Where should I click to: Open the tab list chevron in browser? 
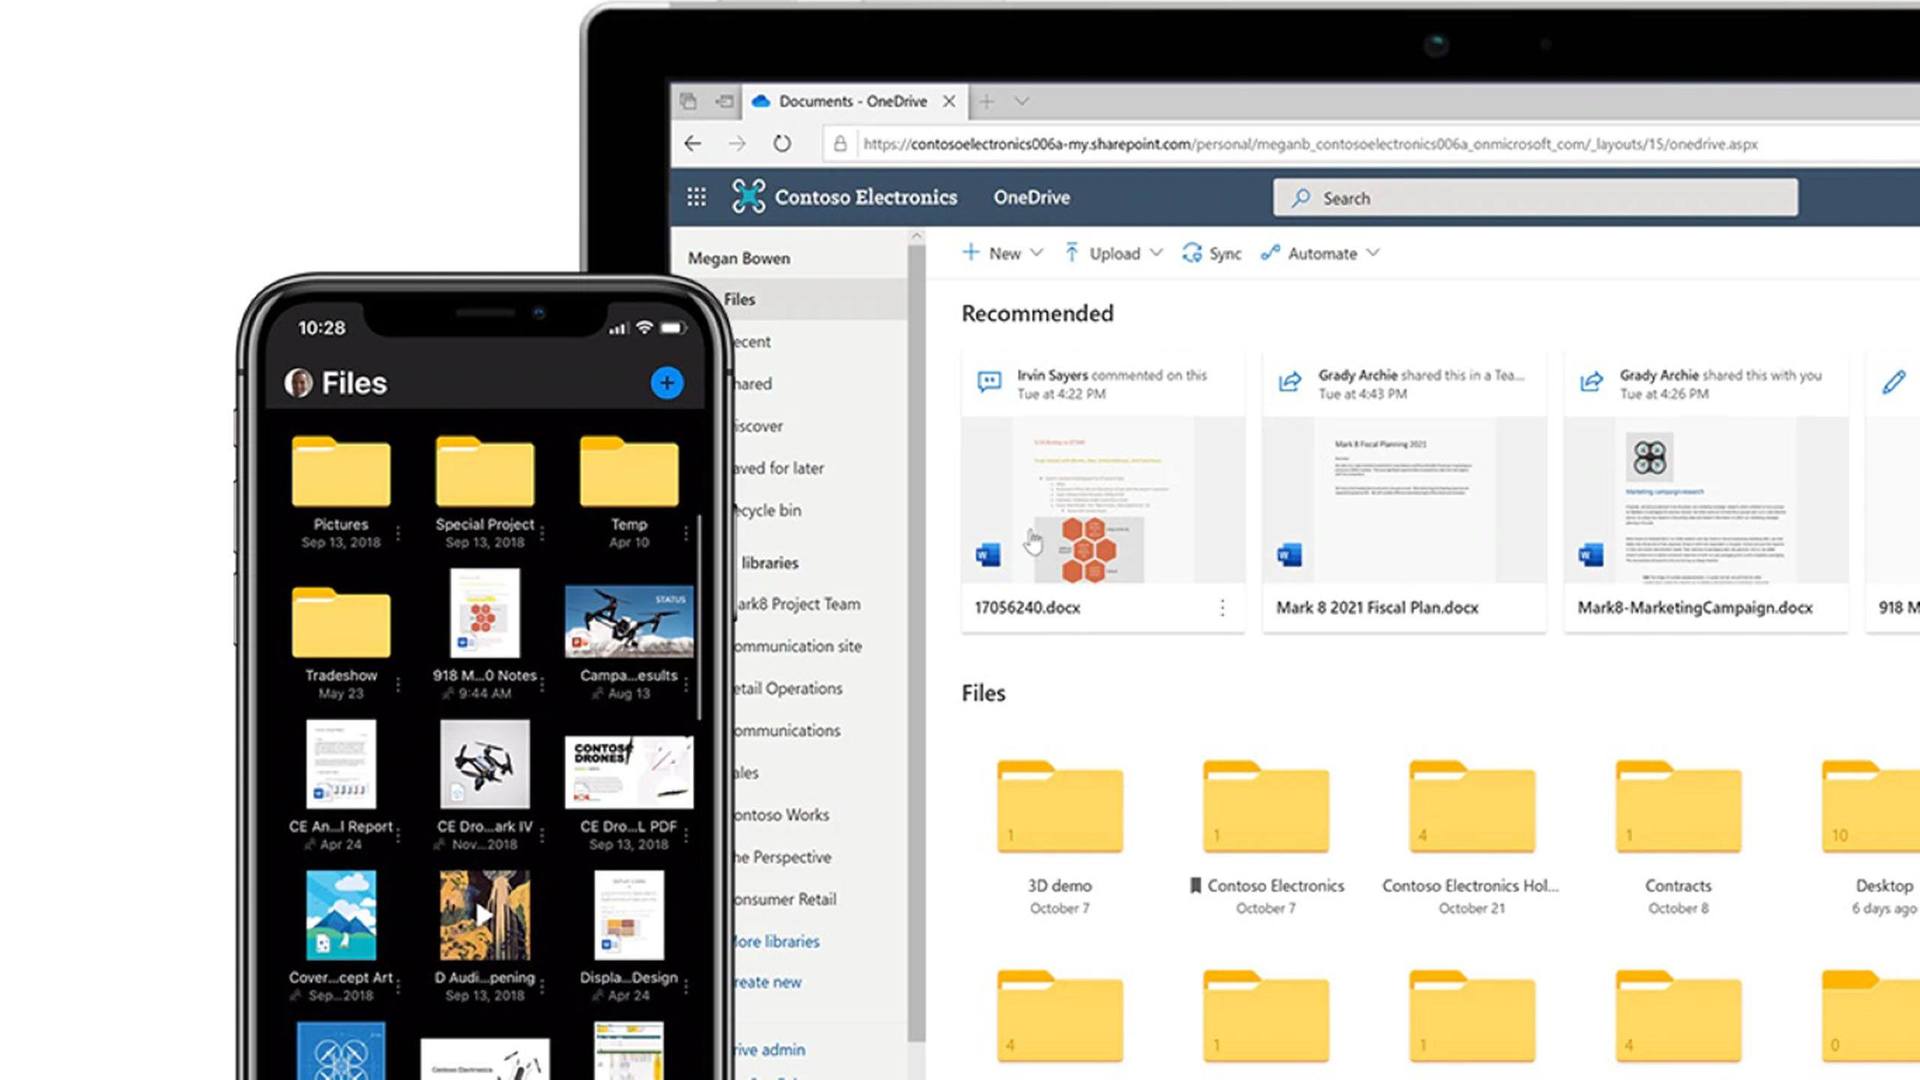pos(1021,101)
